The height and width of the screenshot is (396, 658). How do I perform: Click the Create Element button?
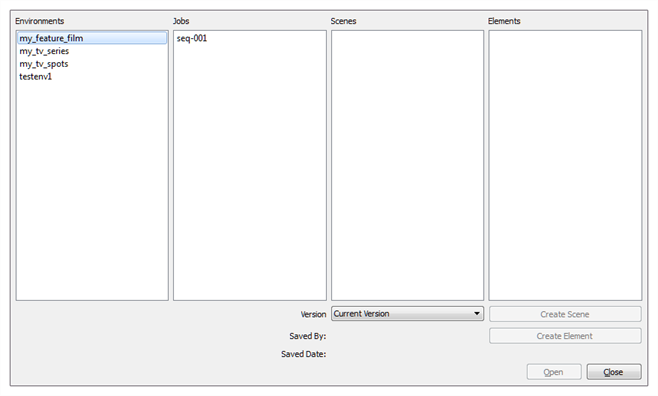565,336
